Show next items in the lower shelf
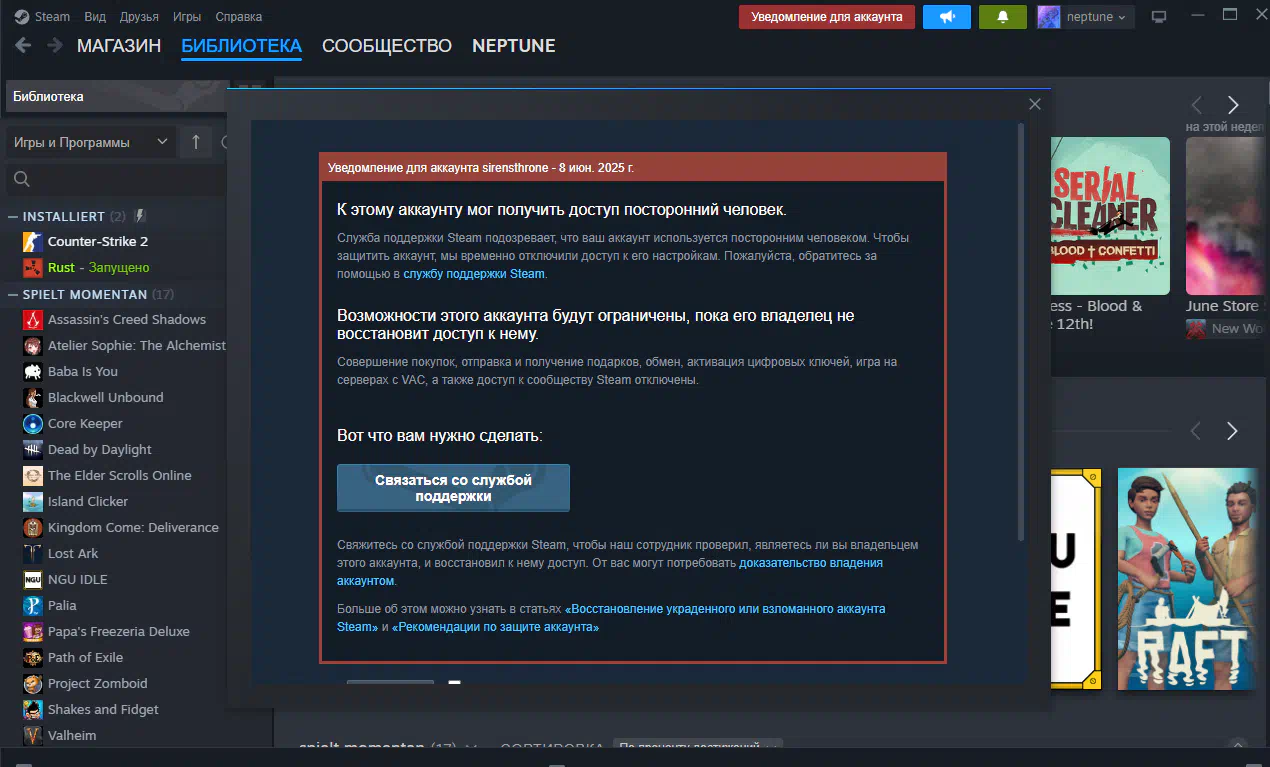Viewport: 1270px width, 767px height. pyautogui.click(x=1232, y=431)
